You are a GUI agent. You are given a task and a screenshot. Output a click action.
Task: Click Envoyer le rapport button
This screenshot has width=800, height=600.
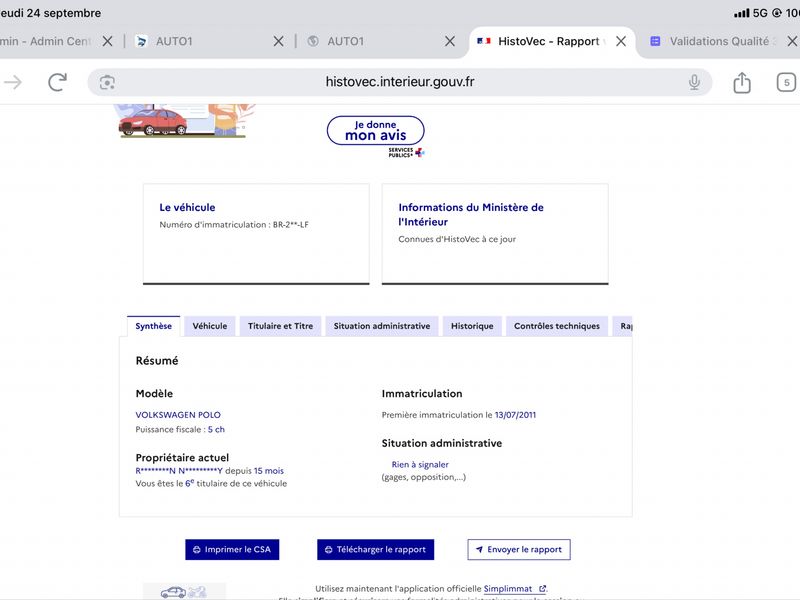(519, 549)
